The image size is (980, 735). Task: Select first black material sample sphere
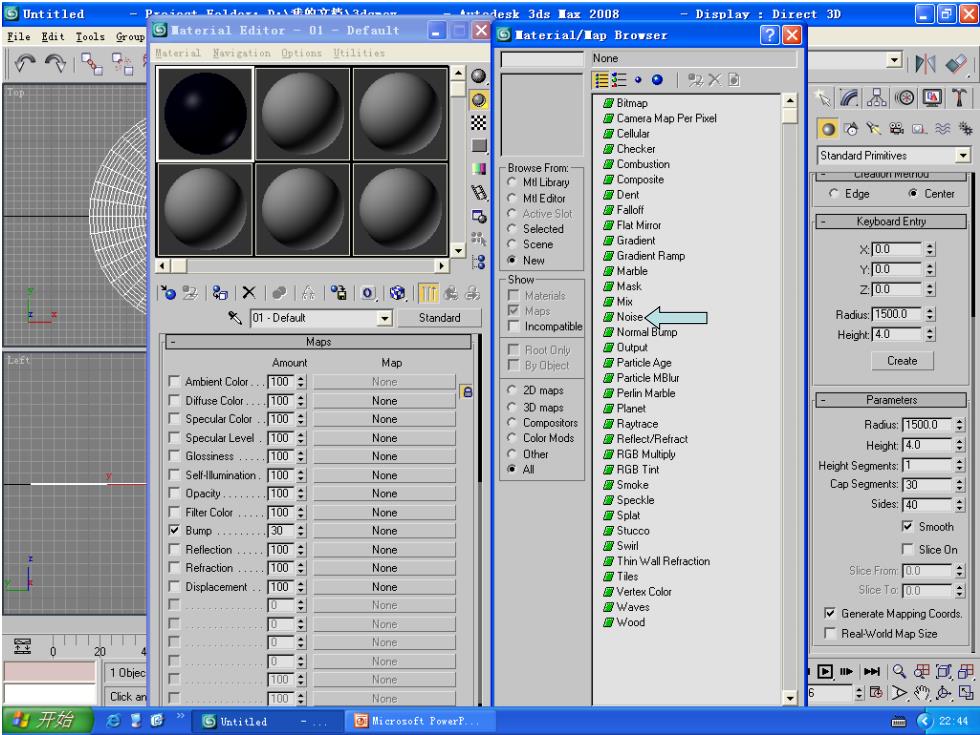[205, 113]
